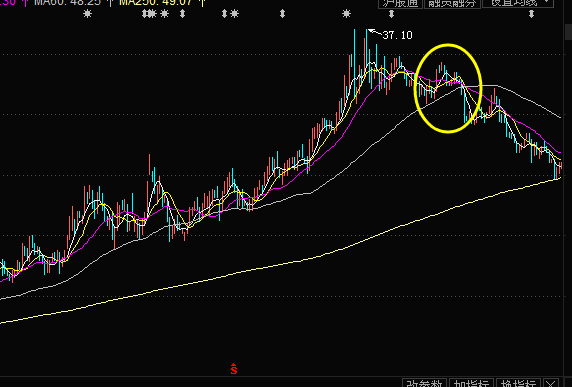This screenshot has width=572, height=387.
Task: Click the up-down arrow marker above the 37.10 label
Action: 391,14
